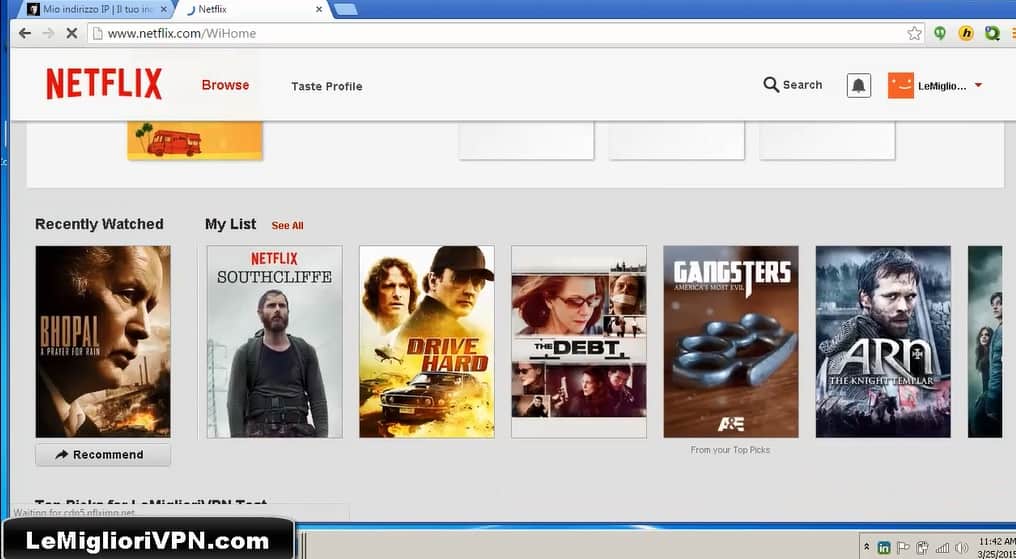Click the Search label in Netflix header
The height and width of the screenshot is (559, 1016).
(802, 85)
